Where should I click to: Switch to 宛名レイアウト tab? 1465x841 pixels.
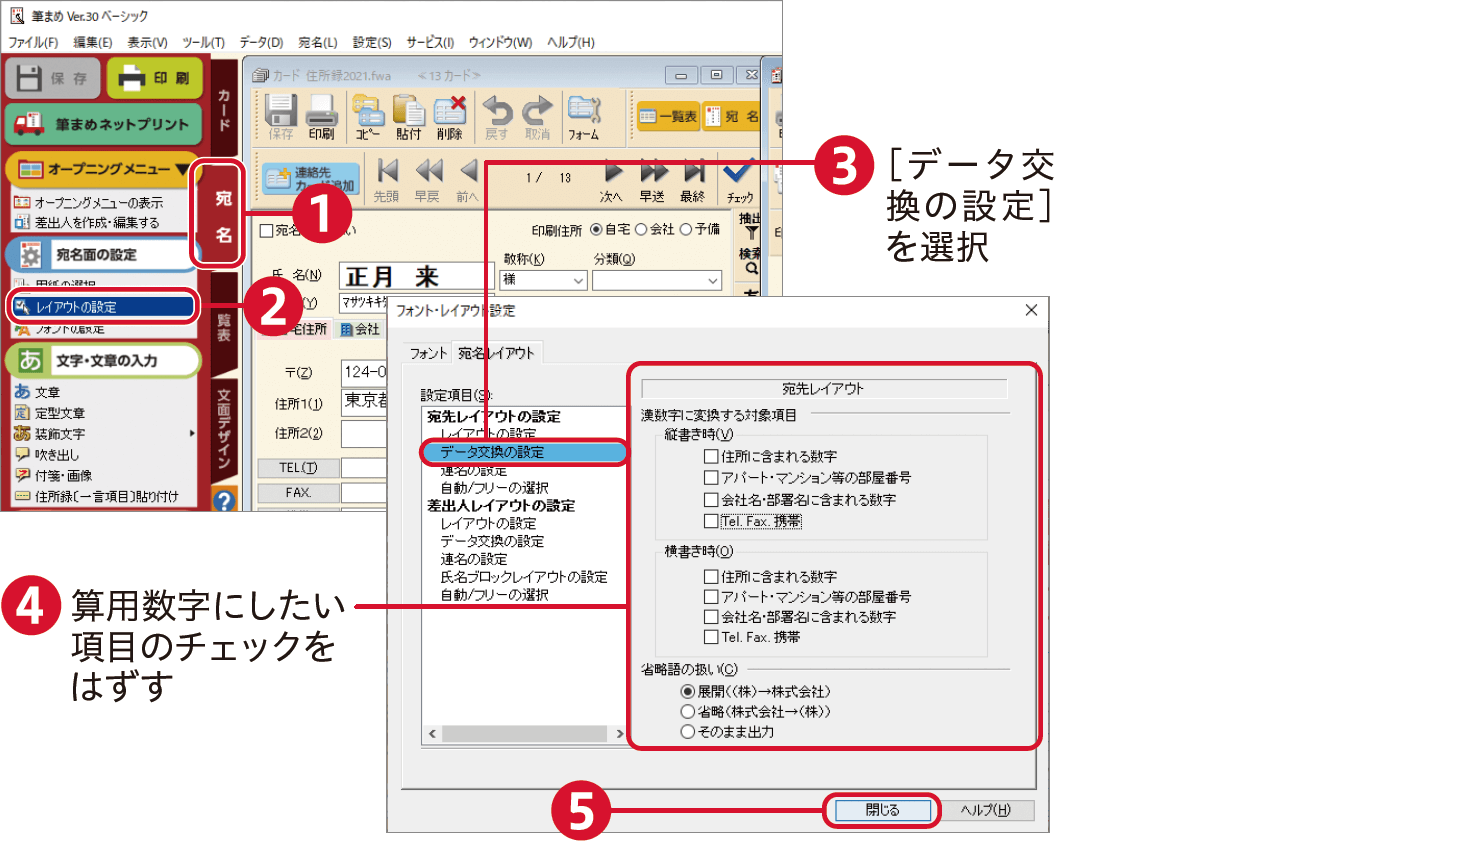pyautogui.click(x=497, y=353)
